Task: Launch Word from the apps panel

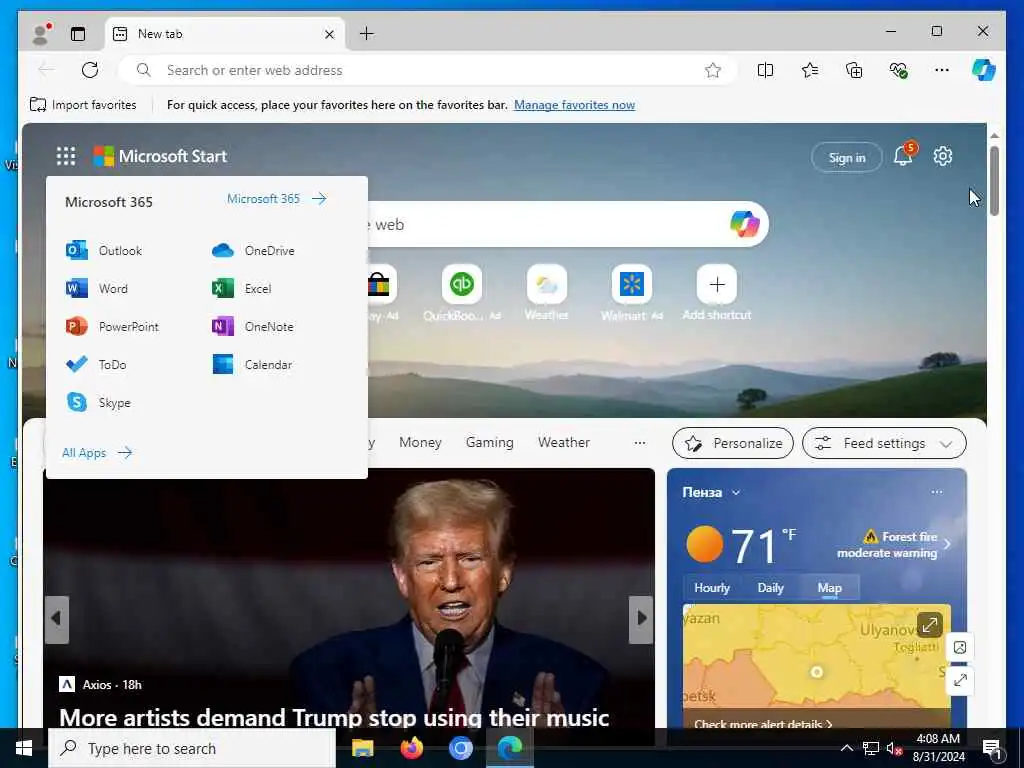Action: (97, 288)
